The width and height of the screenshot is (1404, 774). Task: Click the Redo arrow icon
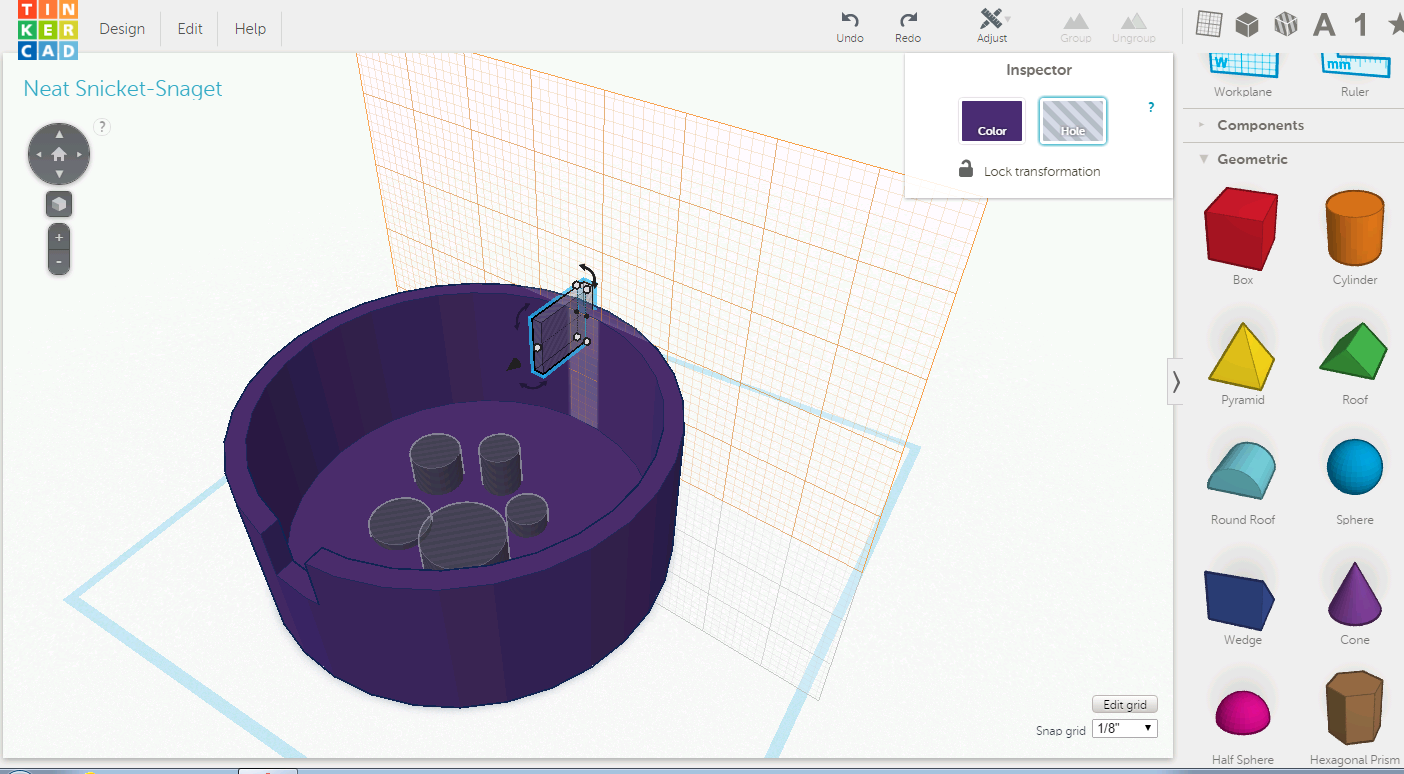(x=908, y=20)
